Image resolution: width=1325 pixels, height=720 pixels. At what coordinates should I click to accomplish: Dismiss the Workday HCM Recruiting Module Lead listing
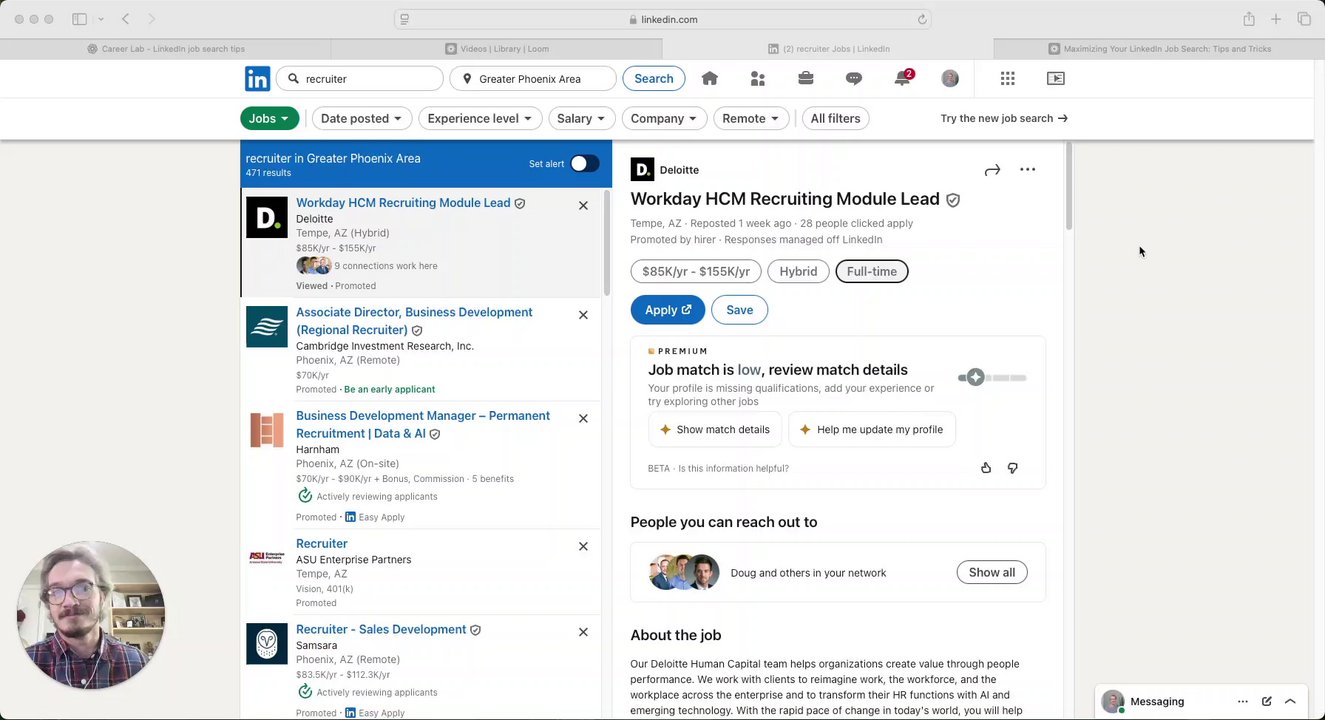click(x=583, y=205)
